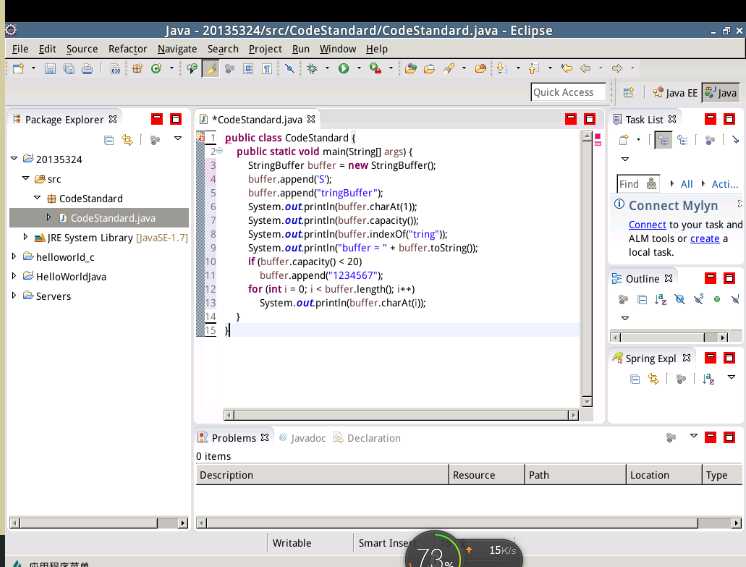Open the Refactor menu
Image resolution: width=746 pixels, height=567 pixels.
(128, 49)
